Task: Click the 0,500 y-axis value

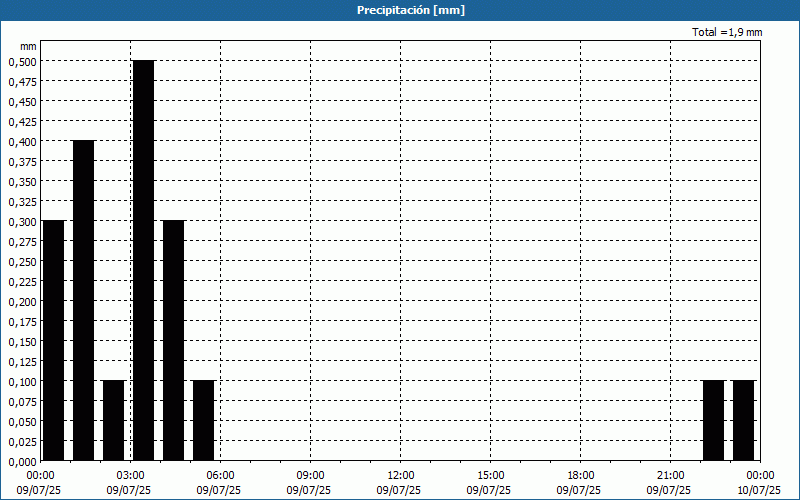Action: (x=22, y=61)
